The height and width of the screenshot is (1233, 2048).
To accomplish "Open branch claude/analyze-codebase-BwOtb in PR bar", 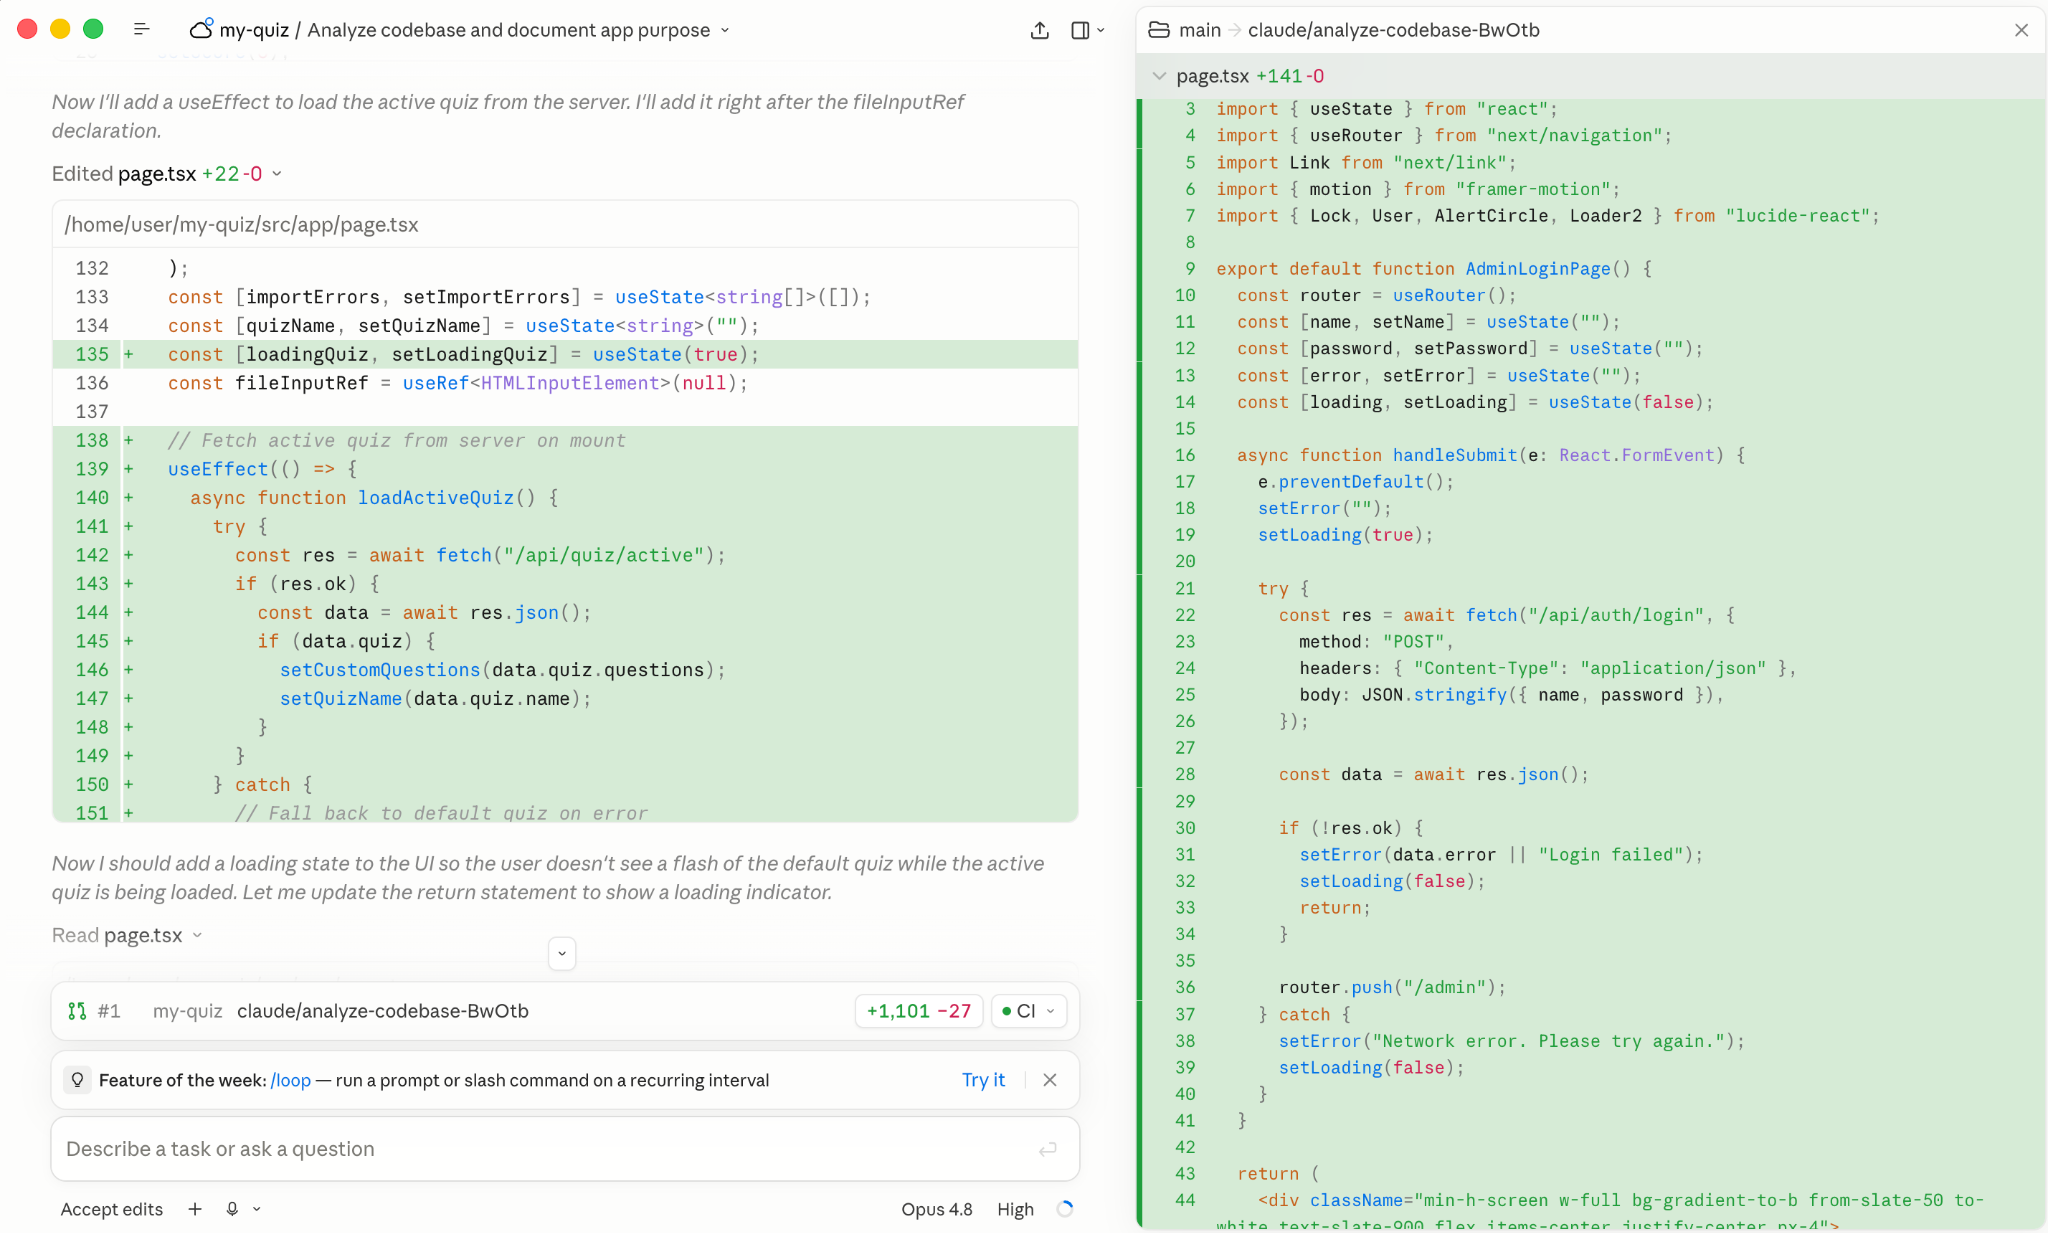I will click(383, 1011).
